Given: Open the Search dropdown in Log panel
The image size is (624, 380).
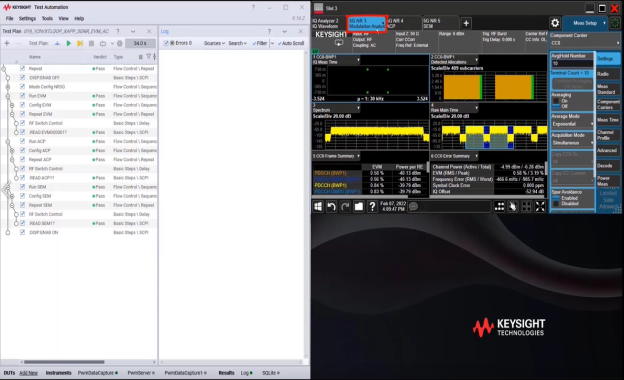Looking at the screenshot, I should coord(238,43).
